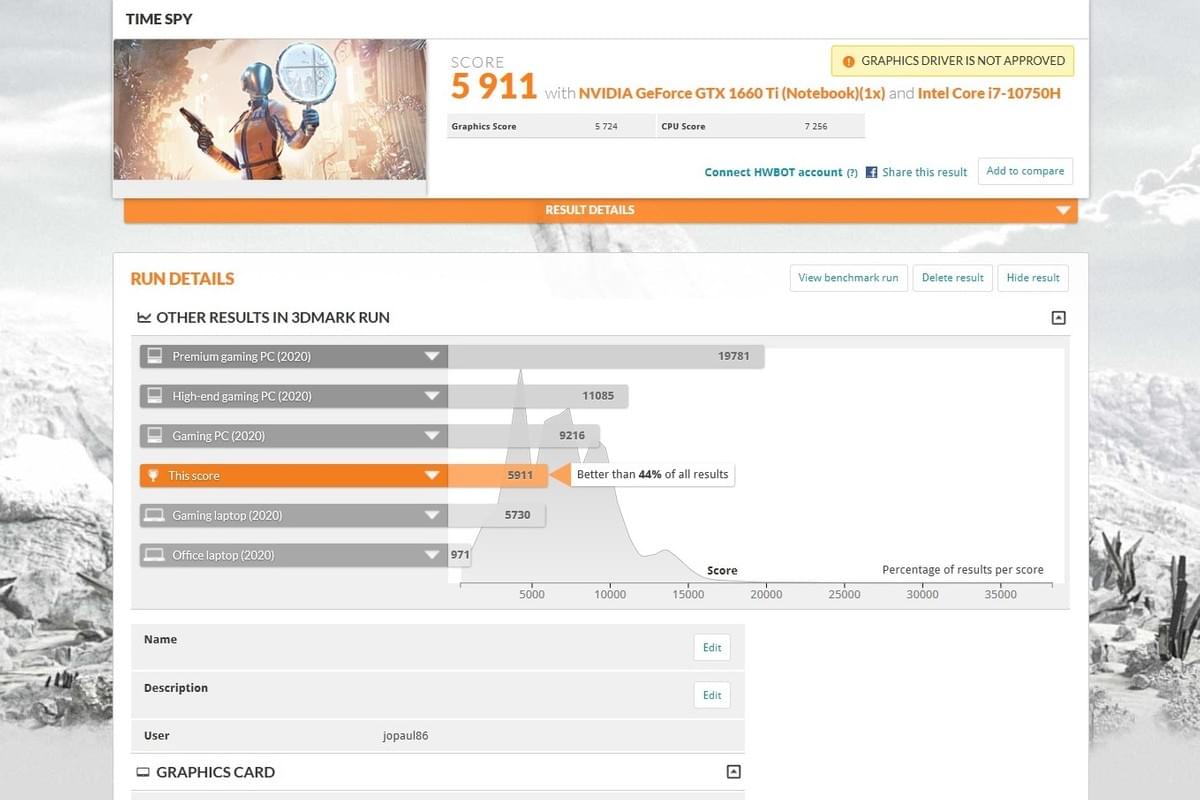Click the overall score 5 911
Screen dimensions: 1200x800
point(494,87)
